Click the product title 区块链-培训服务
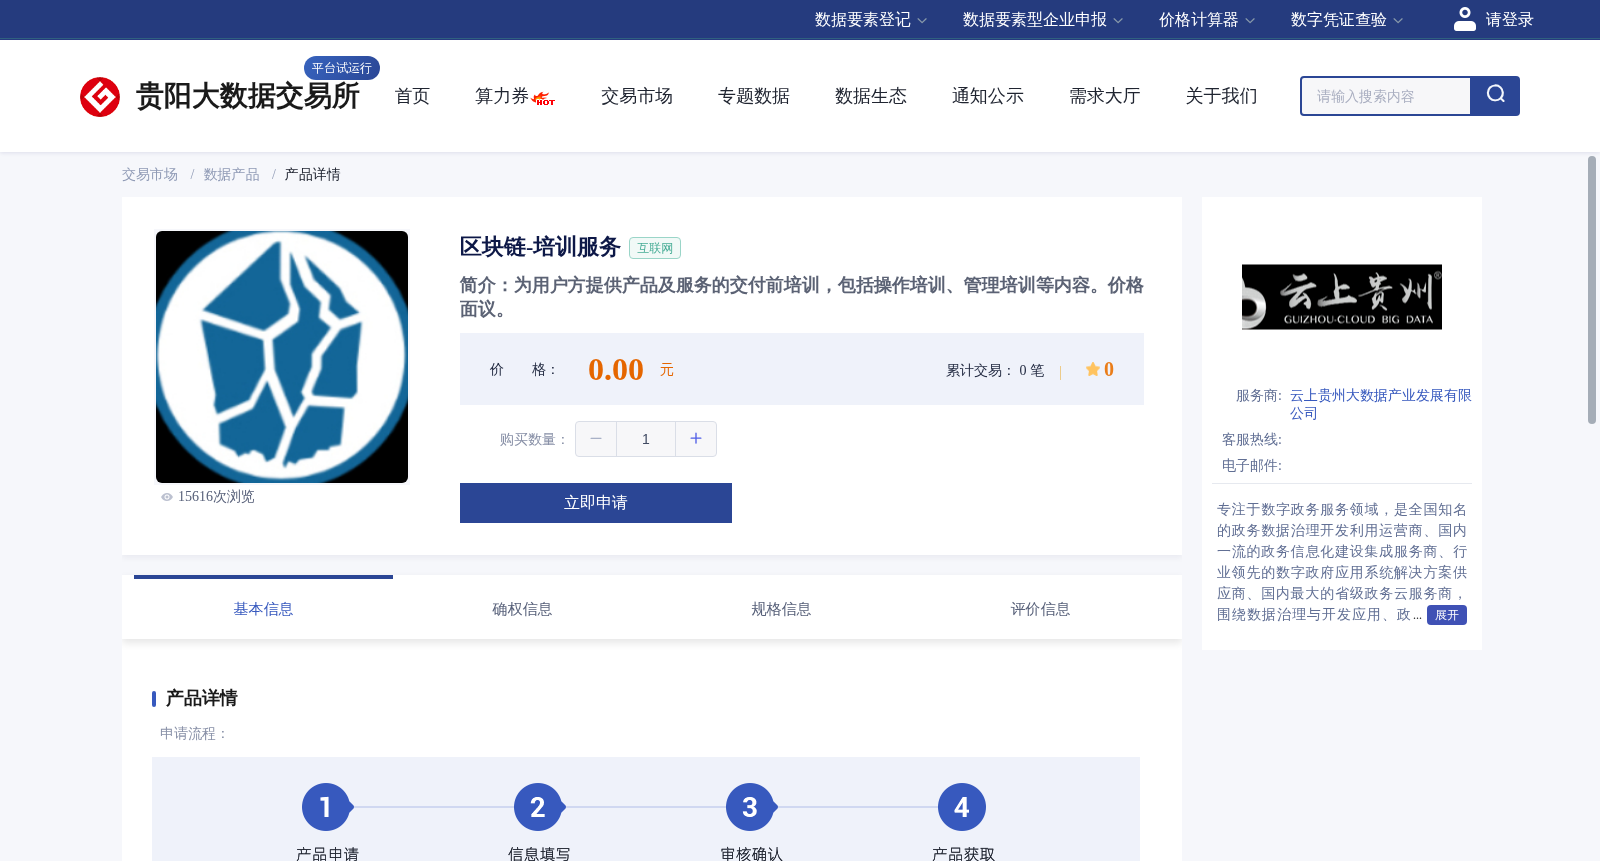Viewport: 1600px width, 861px height. pyautogui.click(x=540, y=247)
